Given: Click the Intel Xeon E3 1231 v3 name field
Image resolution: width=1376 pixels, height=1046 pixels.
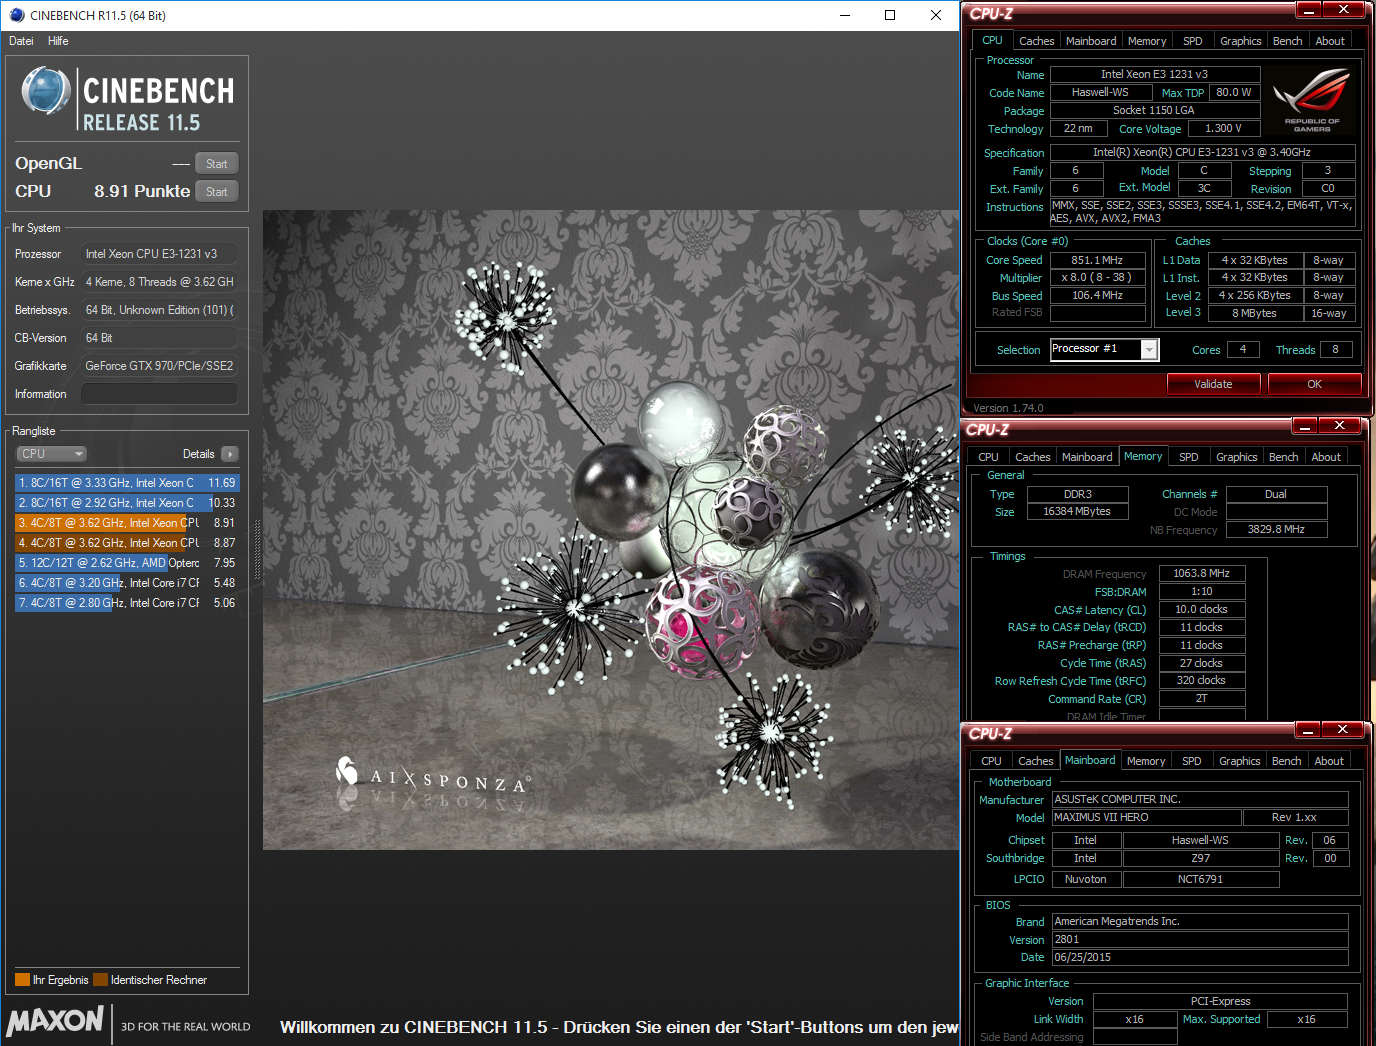Looking at the screenshot, I should 1155,74.
